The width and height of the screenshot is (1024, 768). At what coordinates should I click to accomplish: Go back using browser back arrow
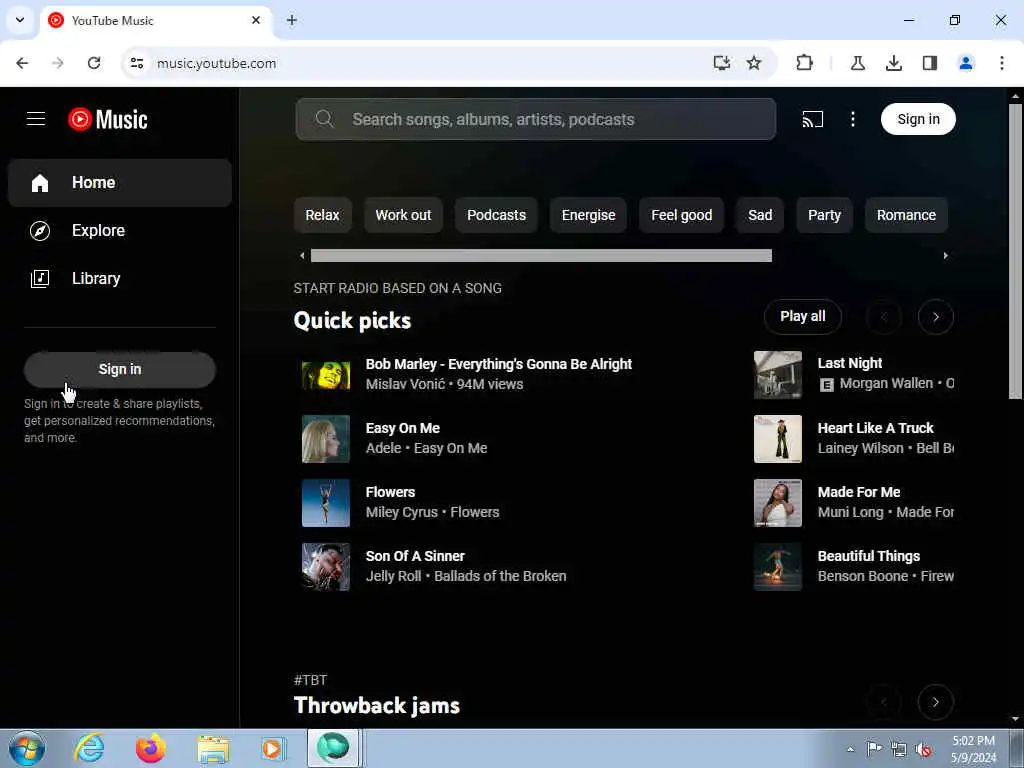click(22, 63)
